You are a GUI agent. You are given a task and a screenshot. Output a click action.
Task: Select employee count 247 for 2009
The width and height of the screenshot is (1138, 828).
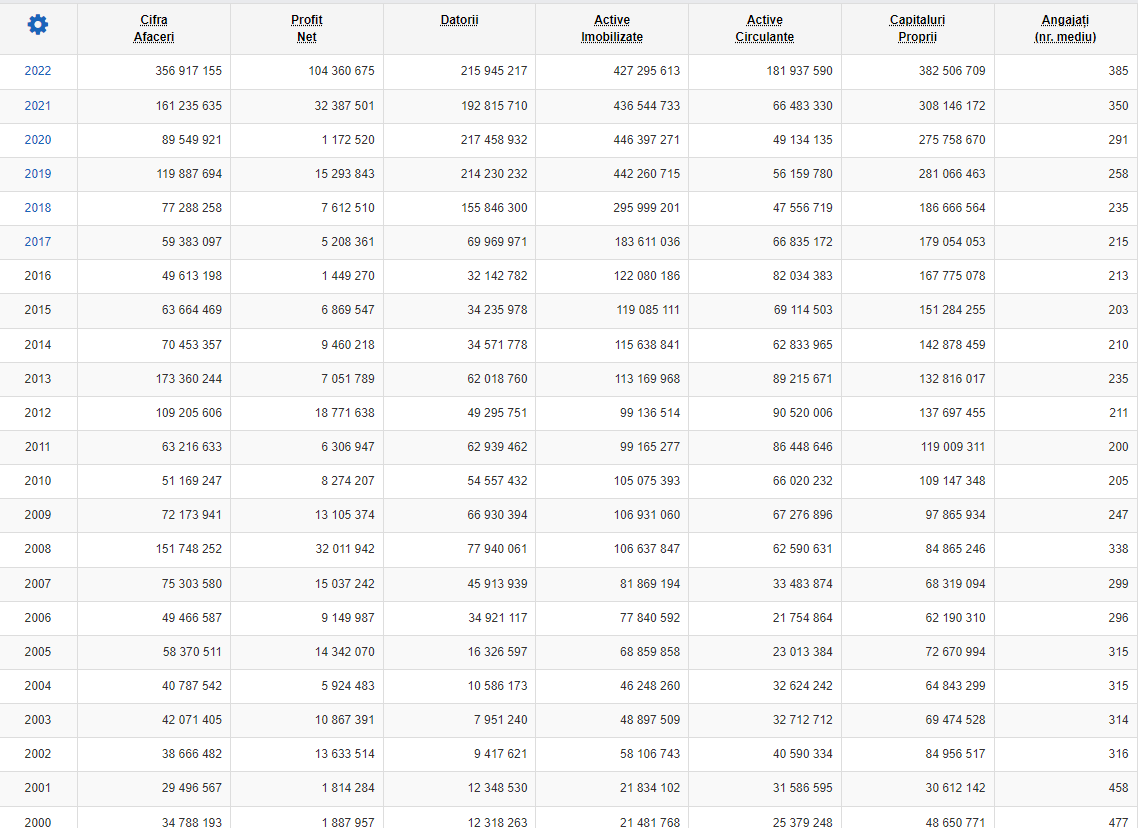click(1118, 516)
